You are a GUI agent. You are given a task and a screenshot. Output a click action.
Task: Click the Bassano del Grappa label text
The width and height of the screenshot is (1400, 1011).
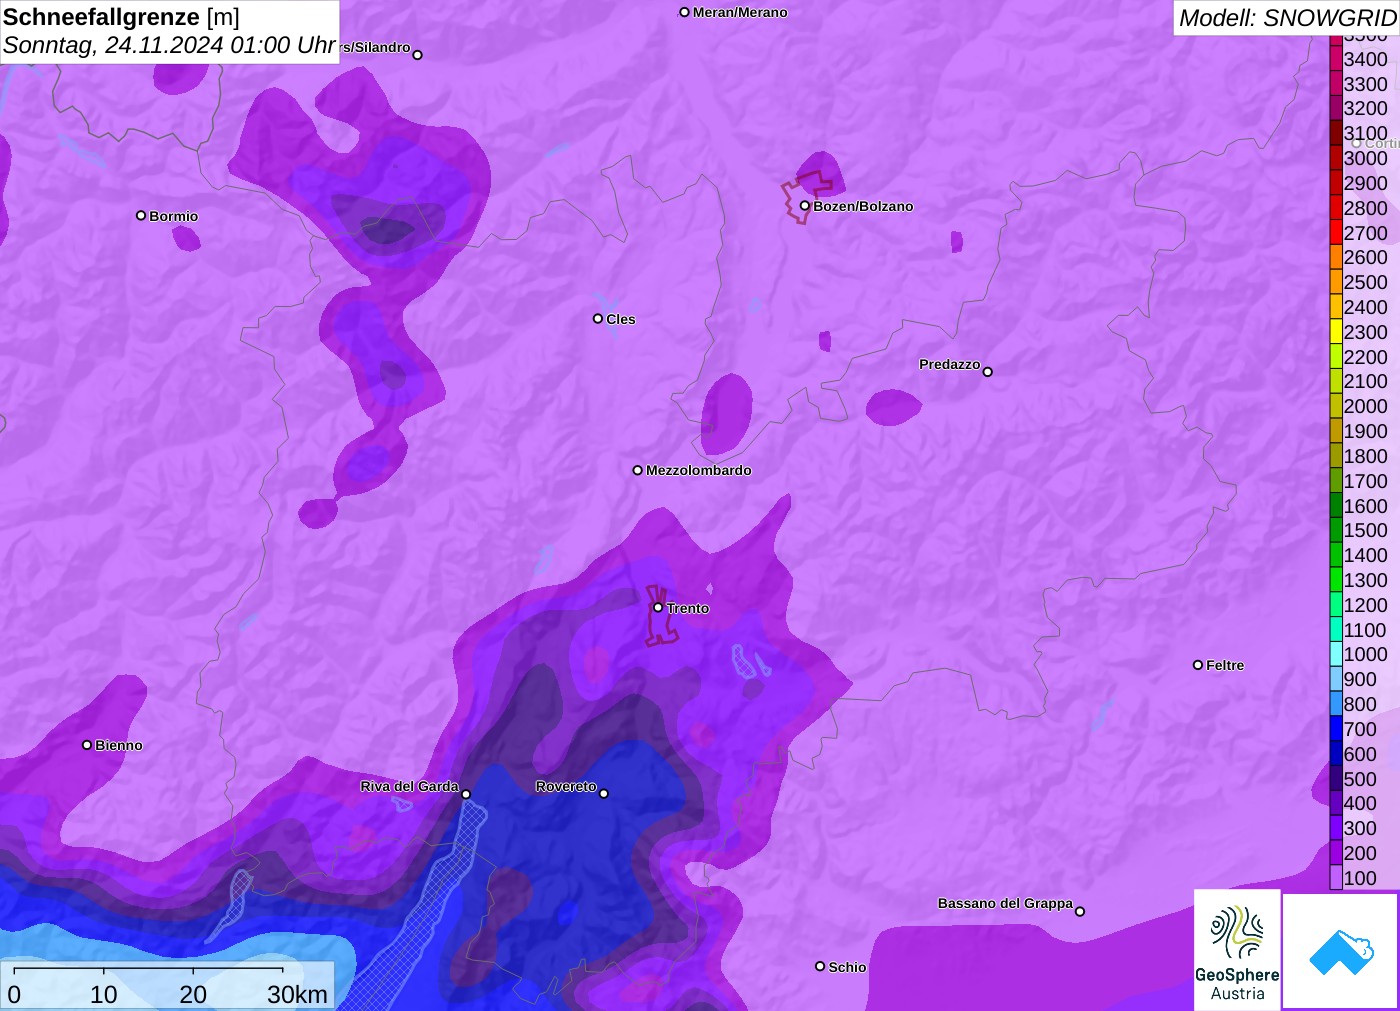coord(1005,903)
